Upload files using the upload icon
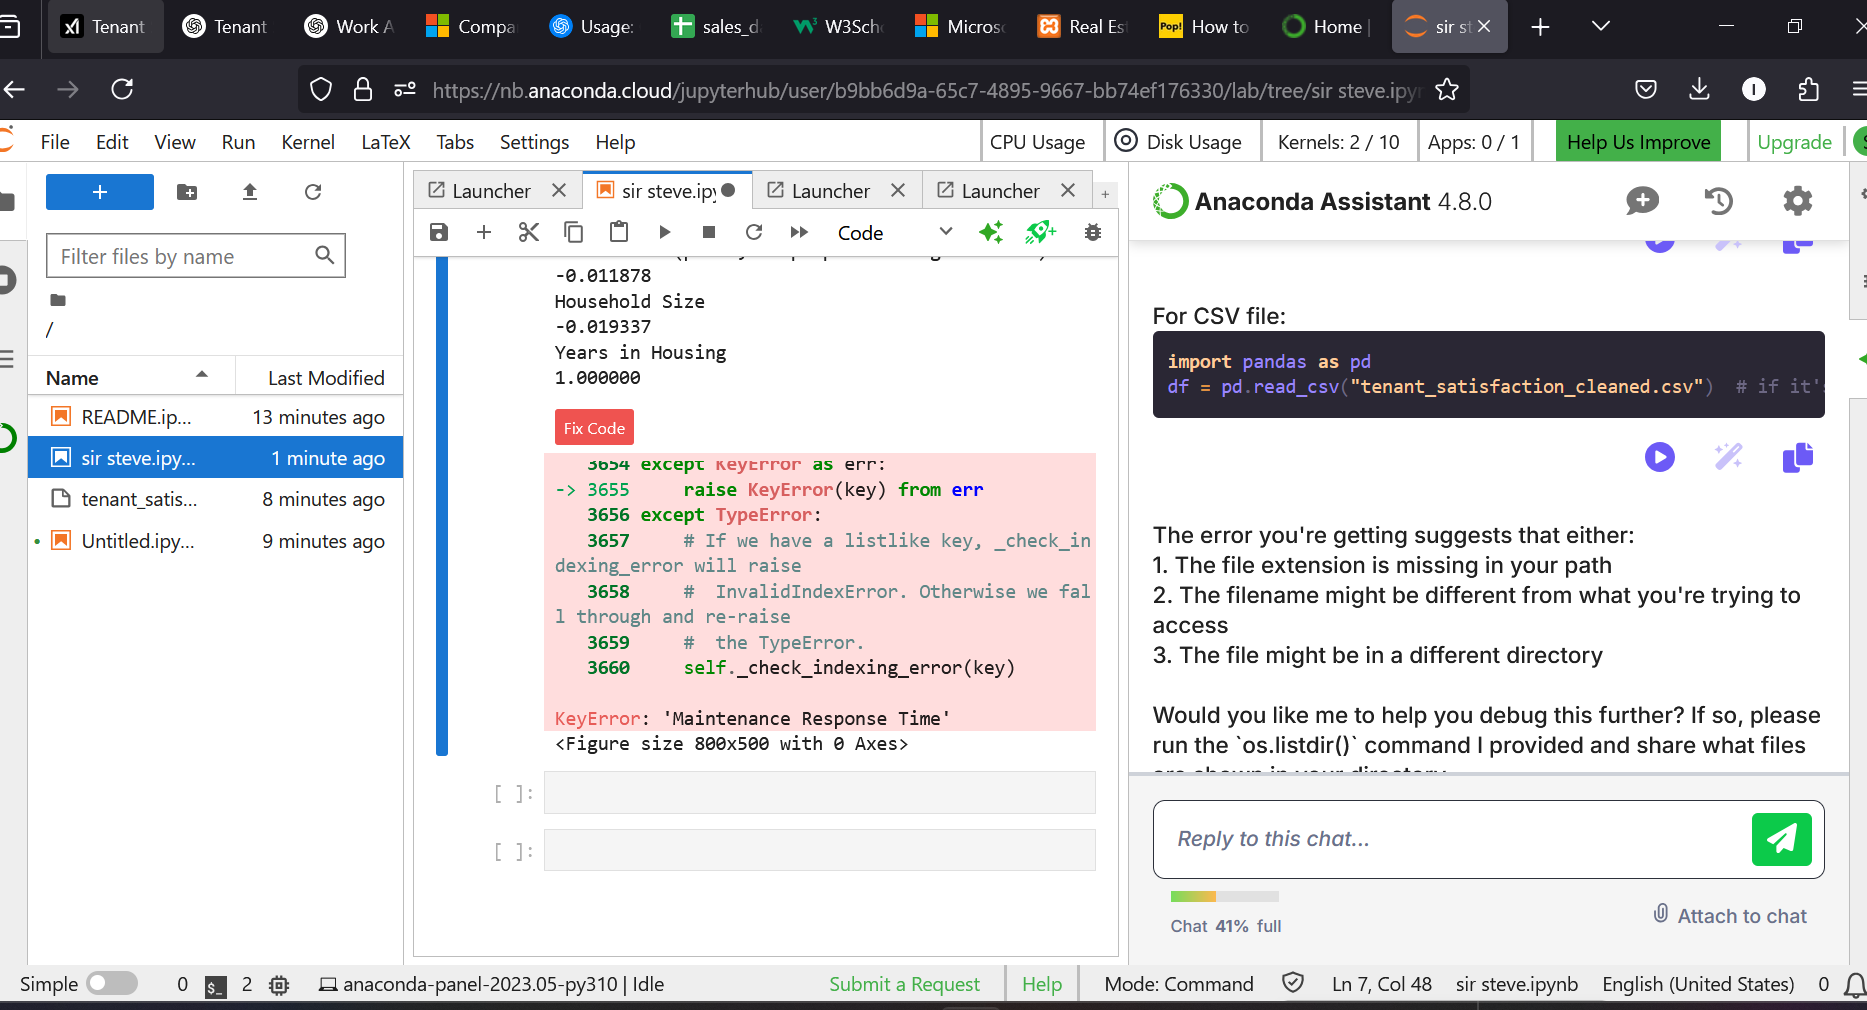Image resolution: width=1867 pixels, height=1010 pixels. (x=250, y=192)
